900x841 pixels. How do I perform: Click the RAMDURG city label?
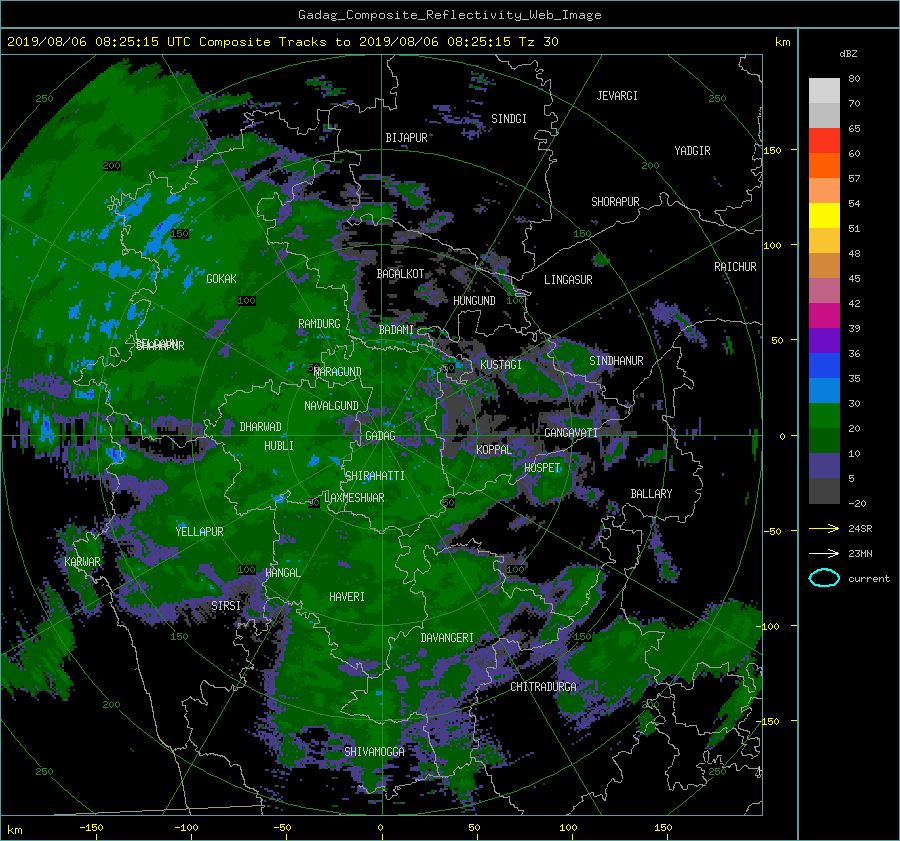click(x=319, y=324)
